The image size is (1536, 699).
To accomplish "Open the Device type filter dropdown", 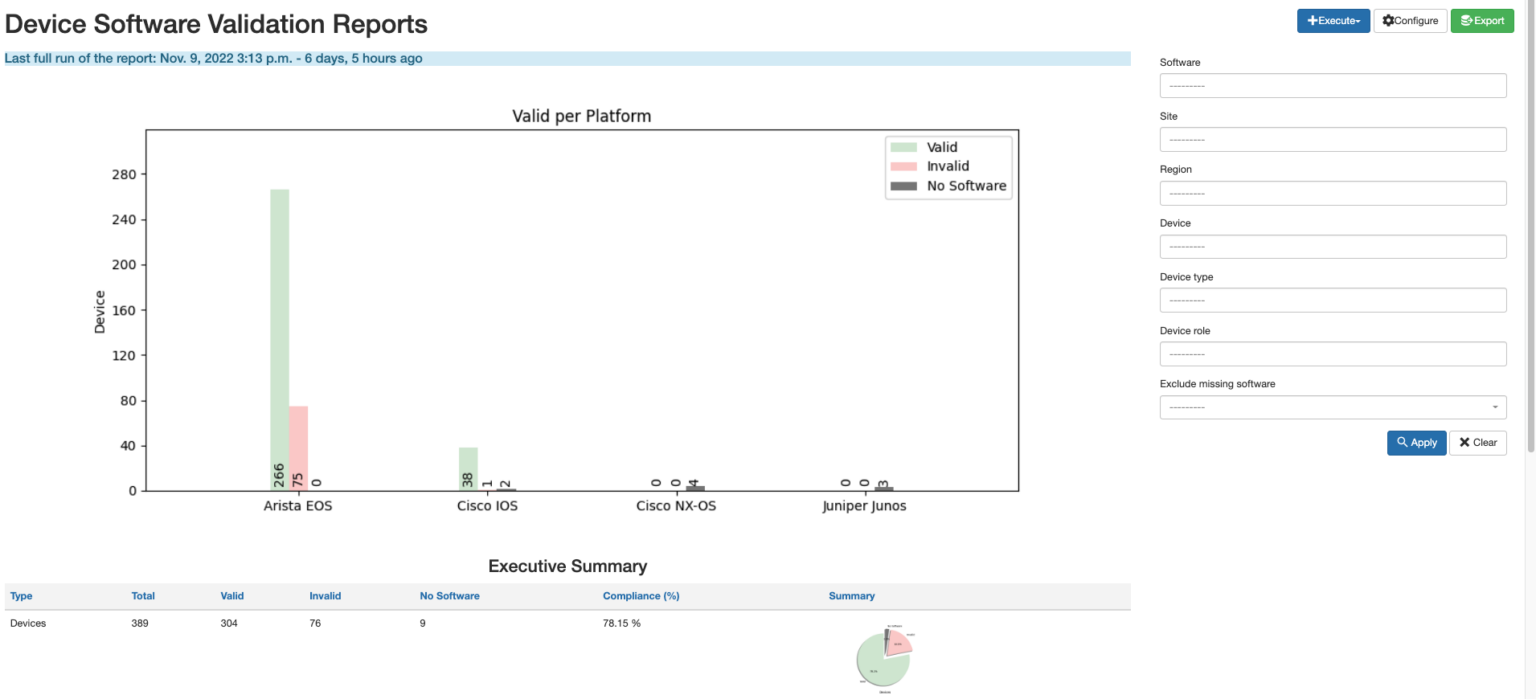I will pos(1332,299).
